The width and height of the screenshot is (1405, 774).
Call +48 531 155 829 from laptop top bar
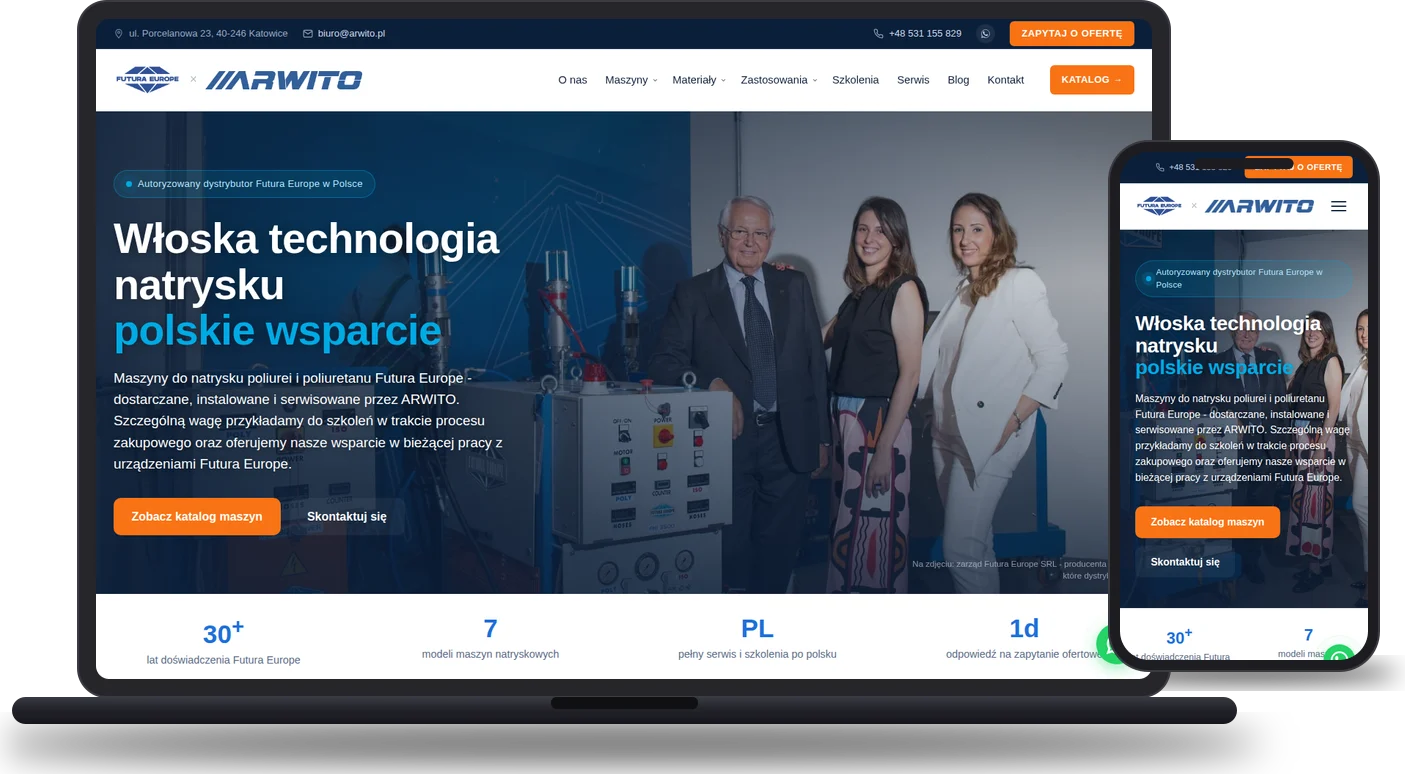917,33
